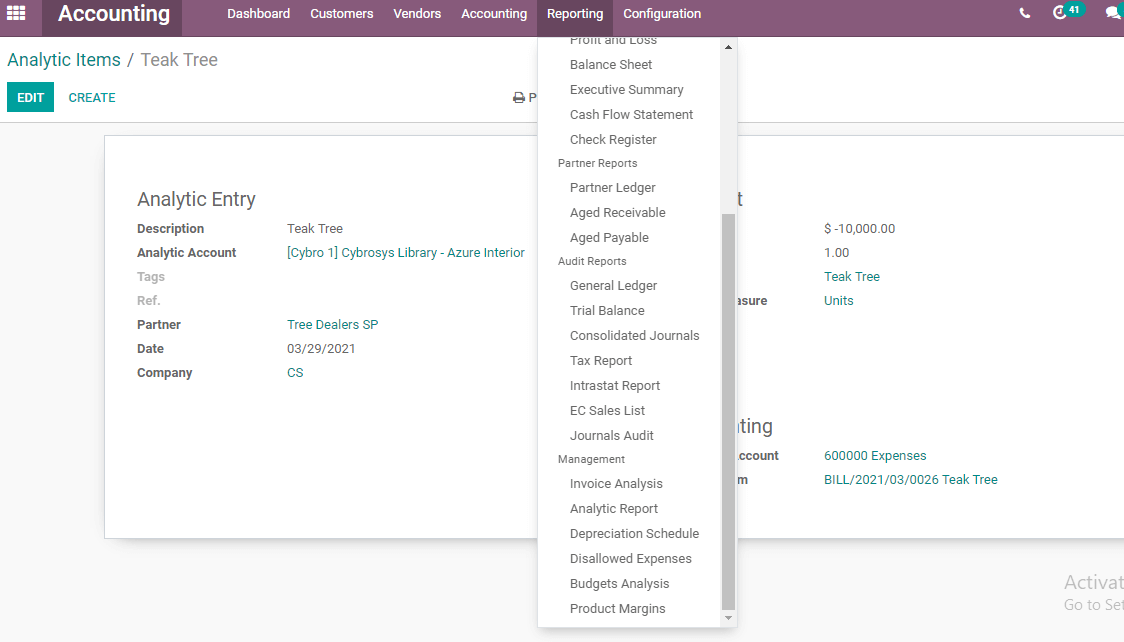Open Cybrosys Library - Azure Interior analytic account
Image resolution: width=1124 pixels, height=642 pixels.
click(x=406, y=253)
